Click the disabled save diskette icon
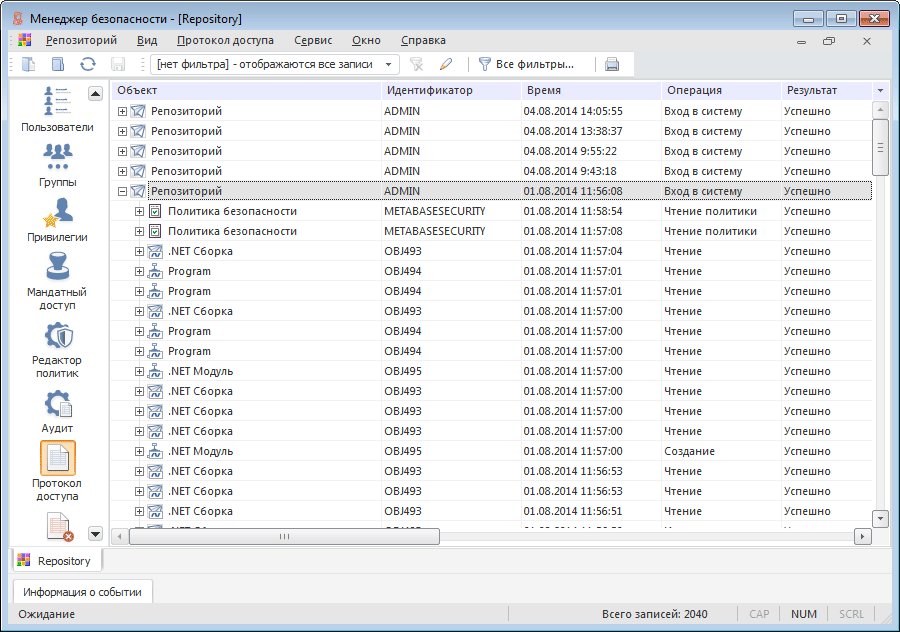Image resolution: width=900 pixels, height=632 pixels. 118,64
